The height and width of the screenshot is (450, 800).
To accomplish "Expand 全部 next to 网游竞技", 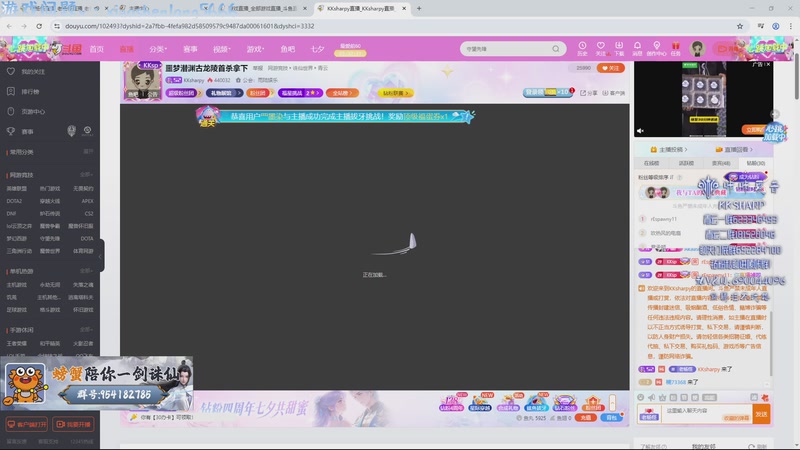I will point(86,174).
